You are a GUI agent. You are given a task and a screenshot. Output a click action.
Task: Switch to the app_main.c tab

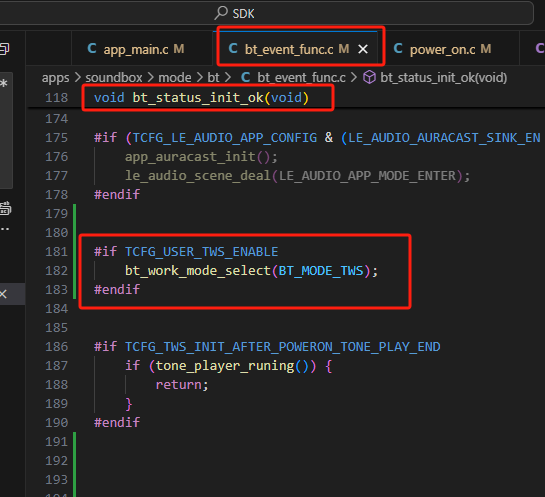click(x=141, y=49)
